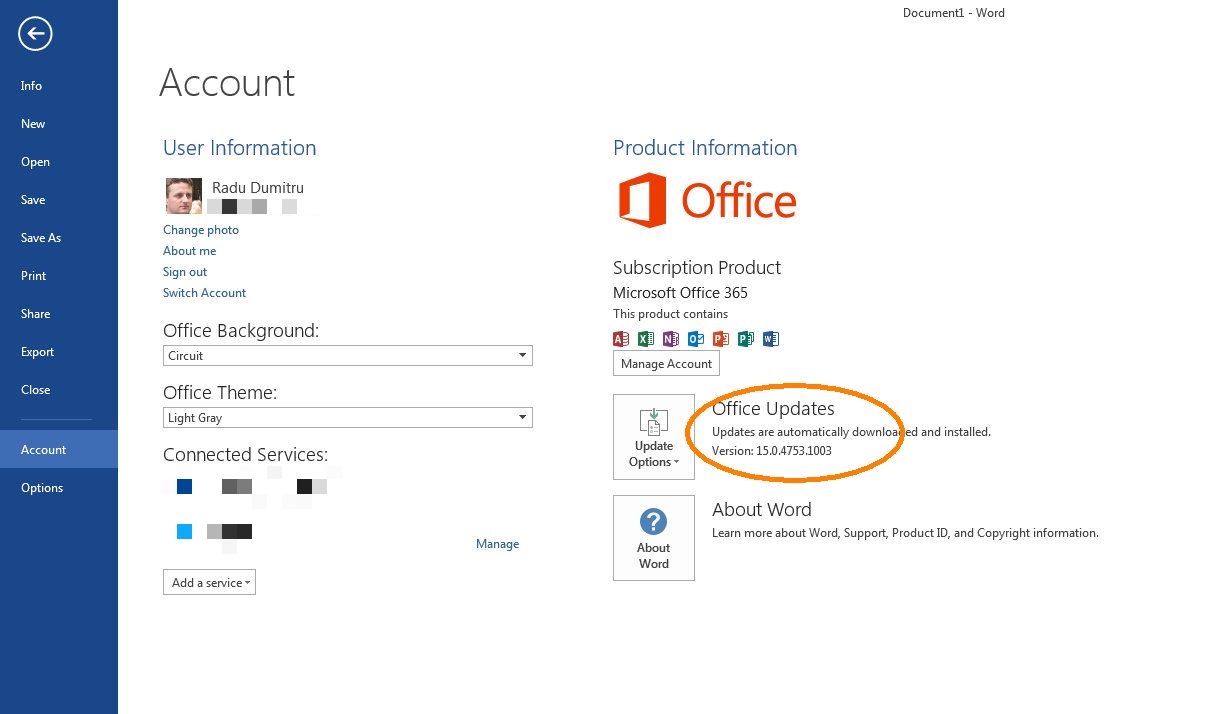Click the Change photo link
Screen dimensions: 1209x714
coord(201,230)
